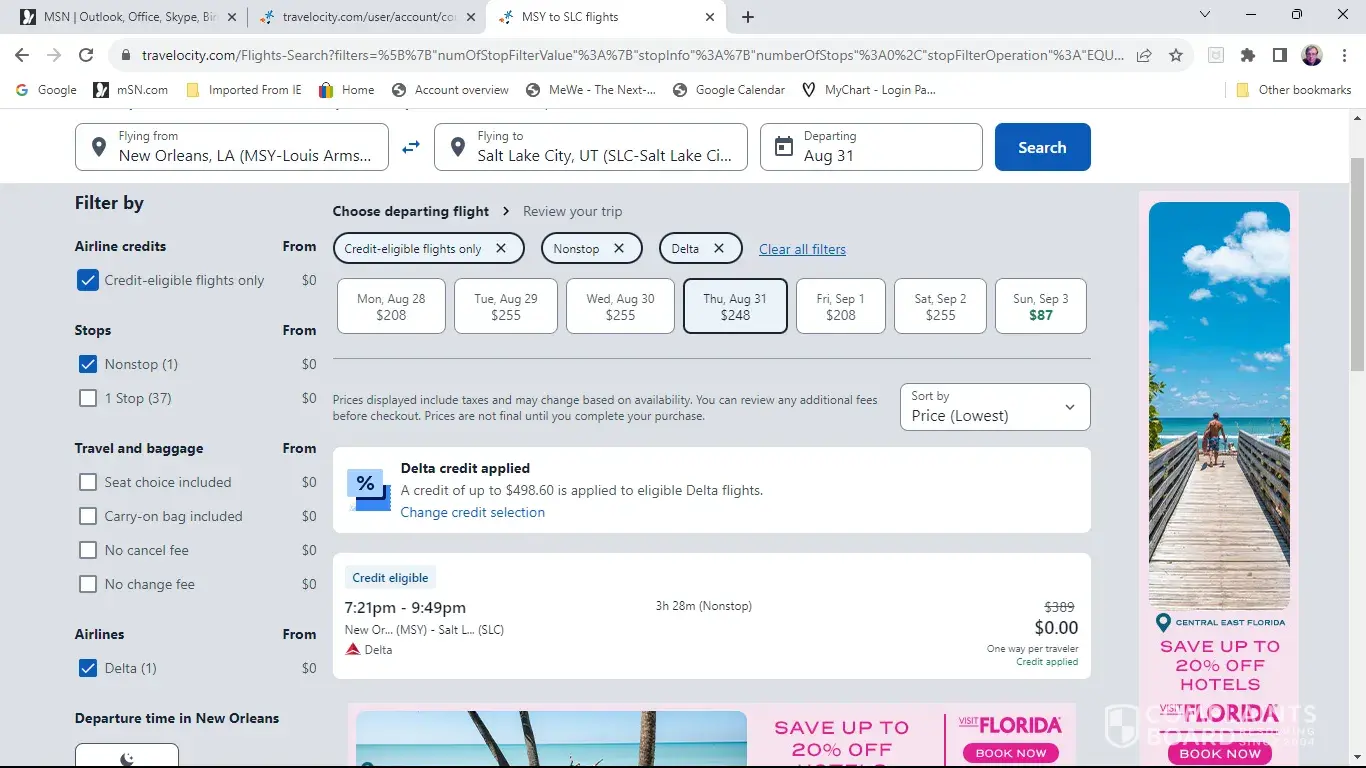Uncheck Credit-eligible flights only checkbox
1366x768 pixels.
coord(88,281)
